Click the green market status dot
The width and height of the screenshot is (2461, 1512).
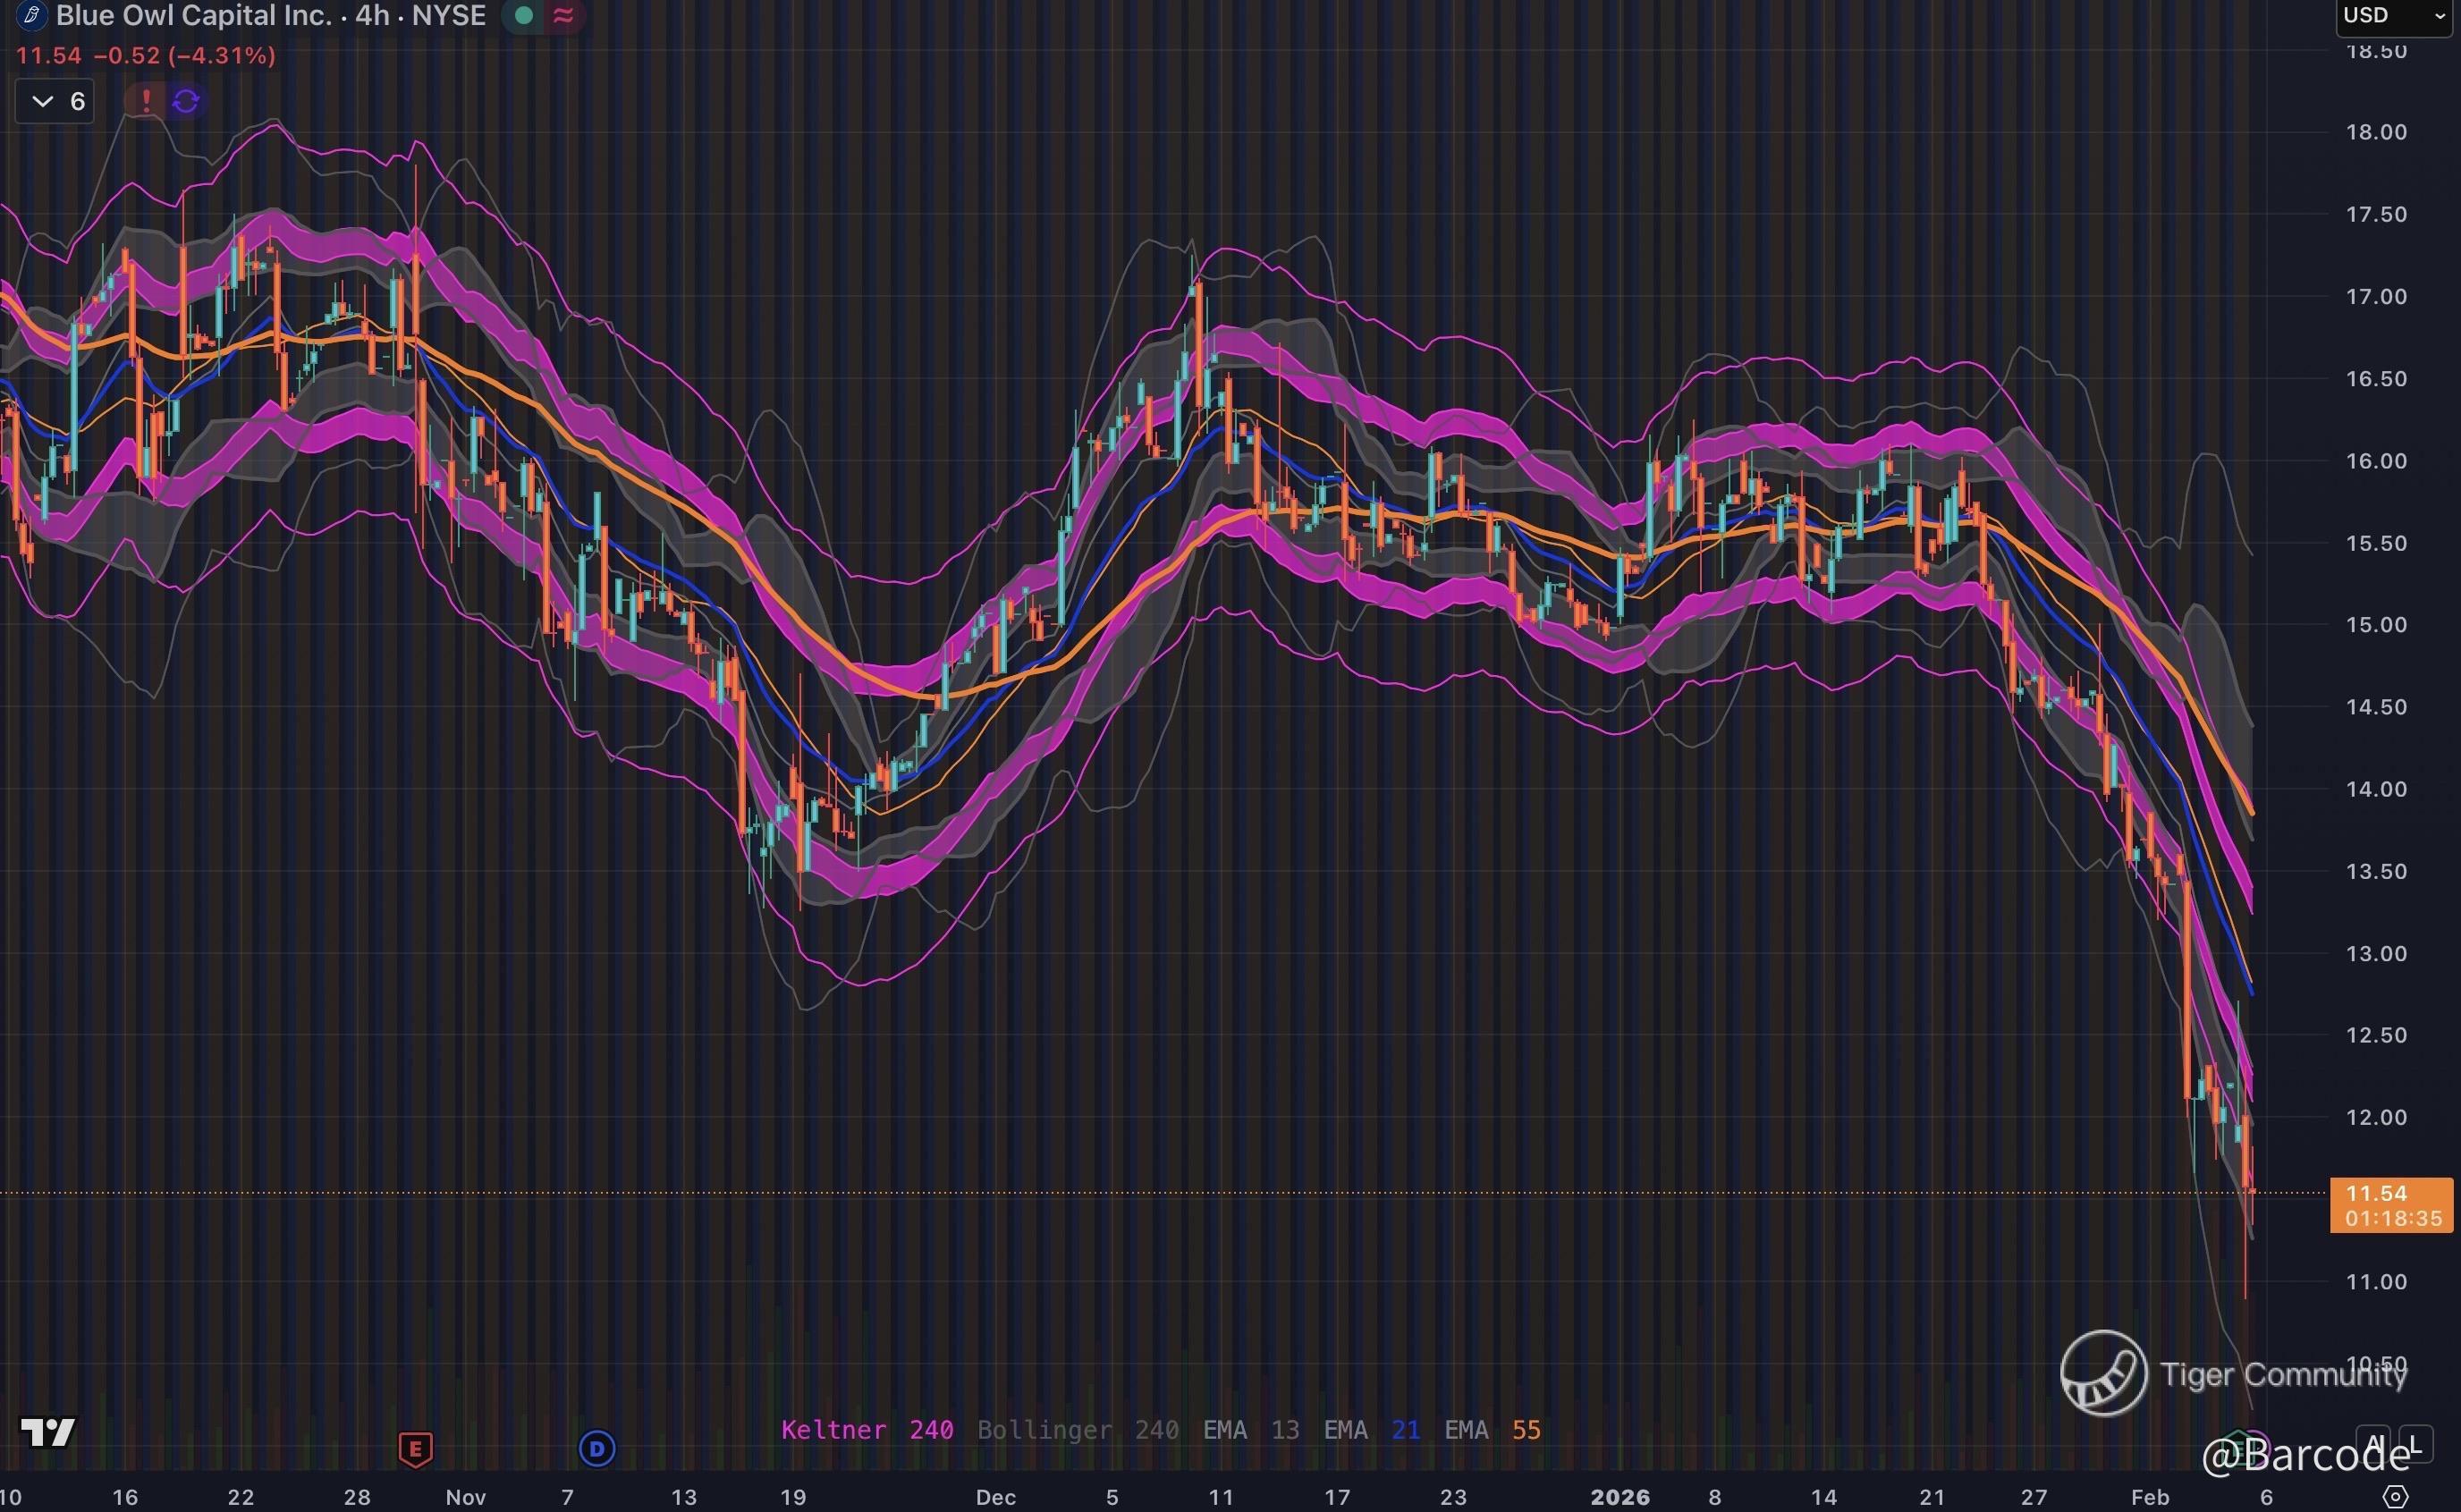coord(523,15)
